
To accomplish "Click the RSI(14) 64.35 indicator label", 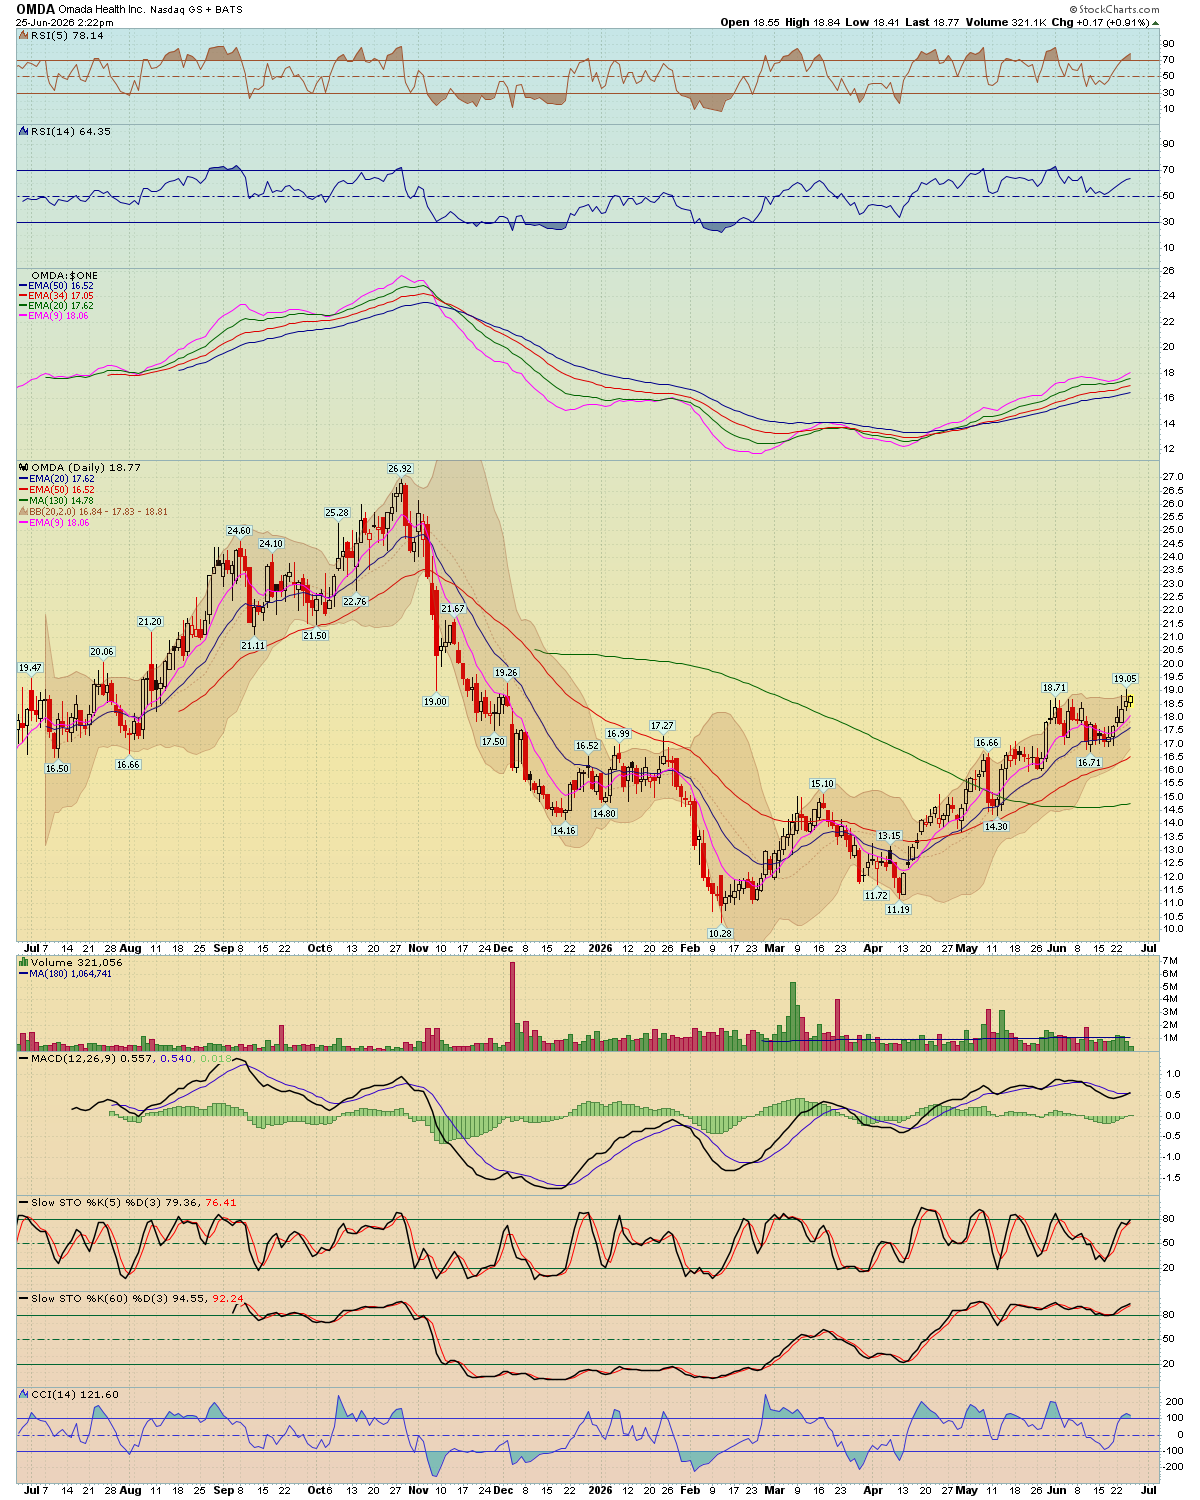I will (71, 131).
